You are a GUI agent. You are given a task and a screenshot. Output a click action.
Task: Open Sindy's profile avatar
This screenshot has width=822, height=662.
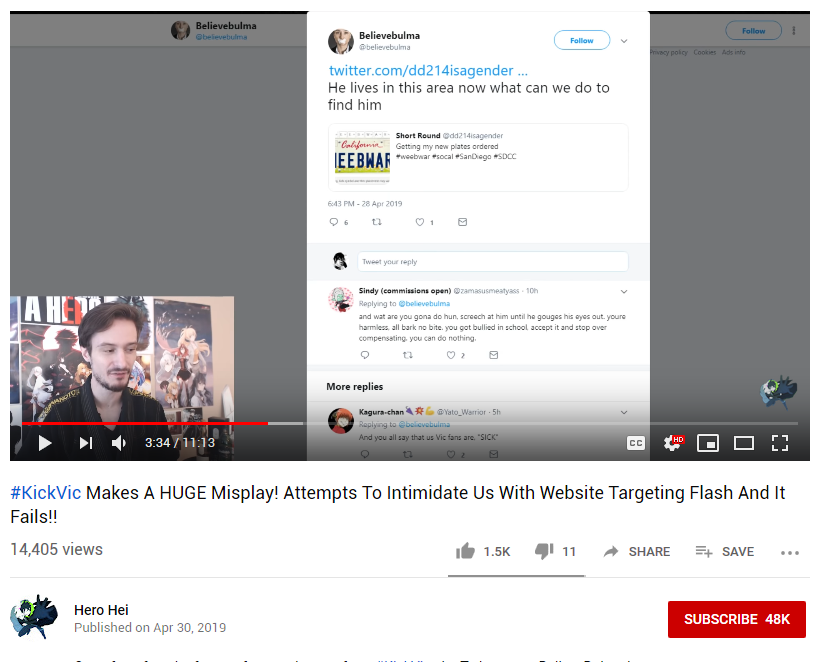coord(341,299)
